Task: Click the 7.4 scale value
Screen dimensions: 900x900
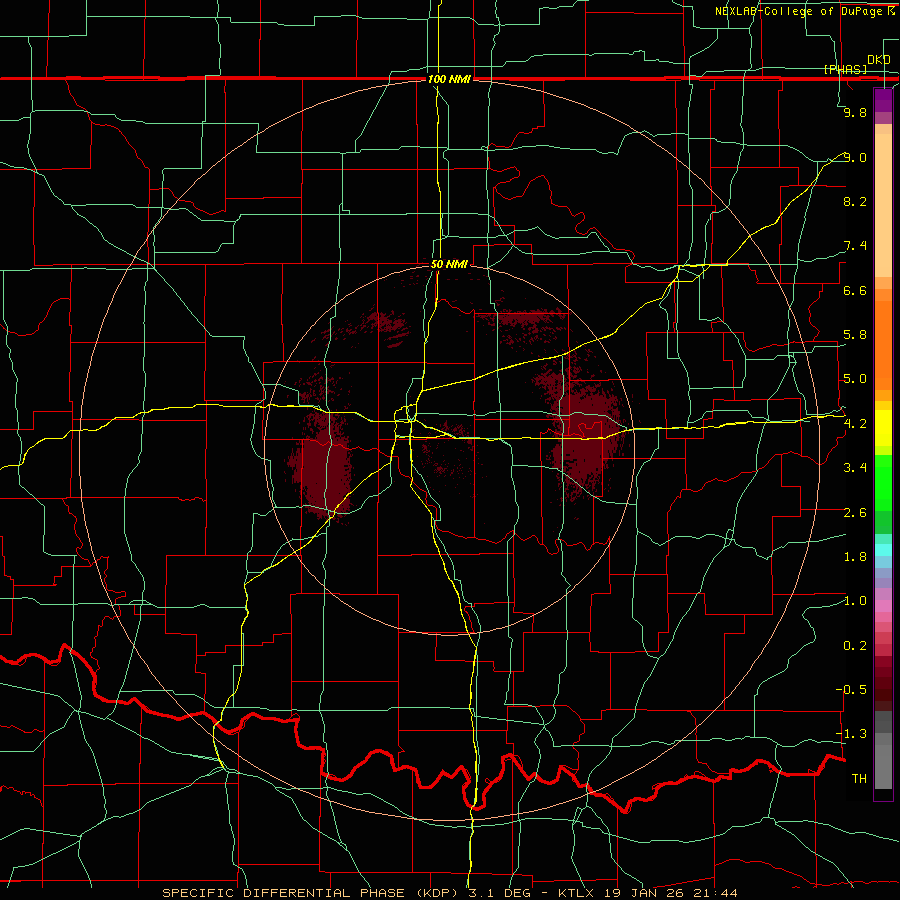Action: click(855, 246)
